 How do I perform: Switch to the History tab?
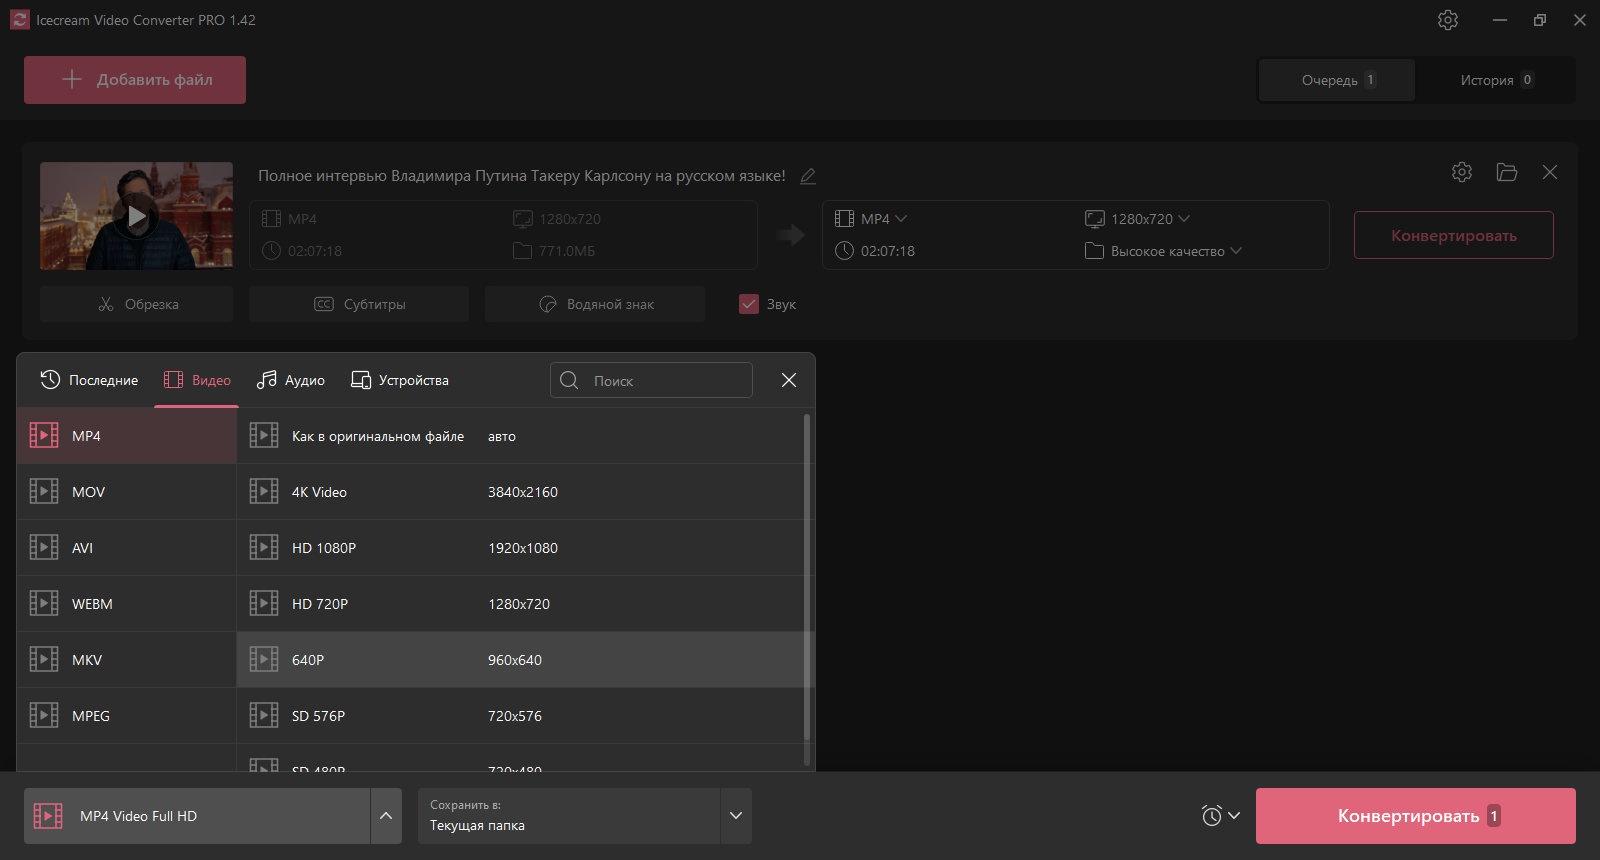(x=1495, y=80)
